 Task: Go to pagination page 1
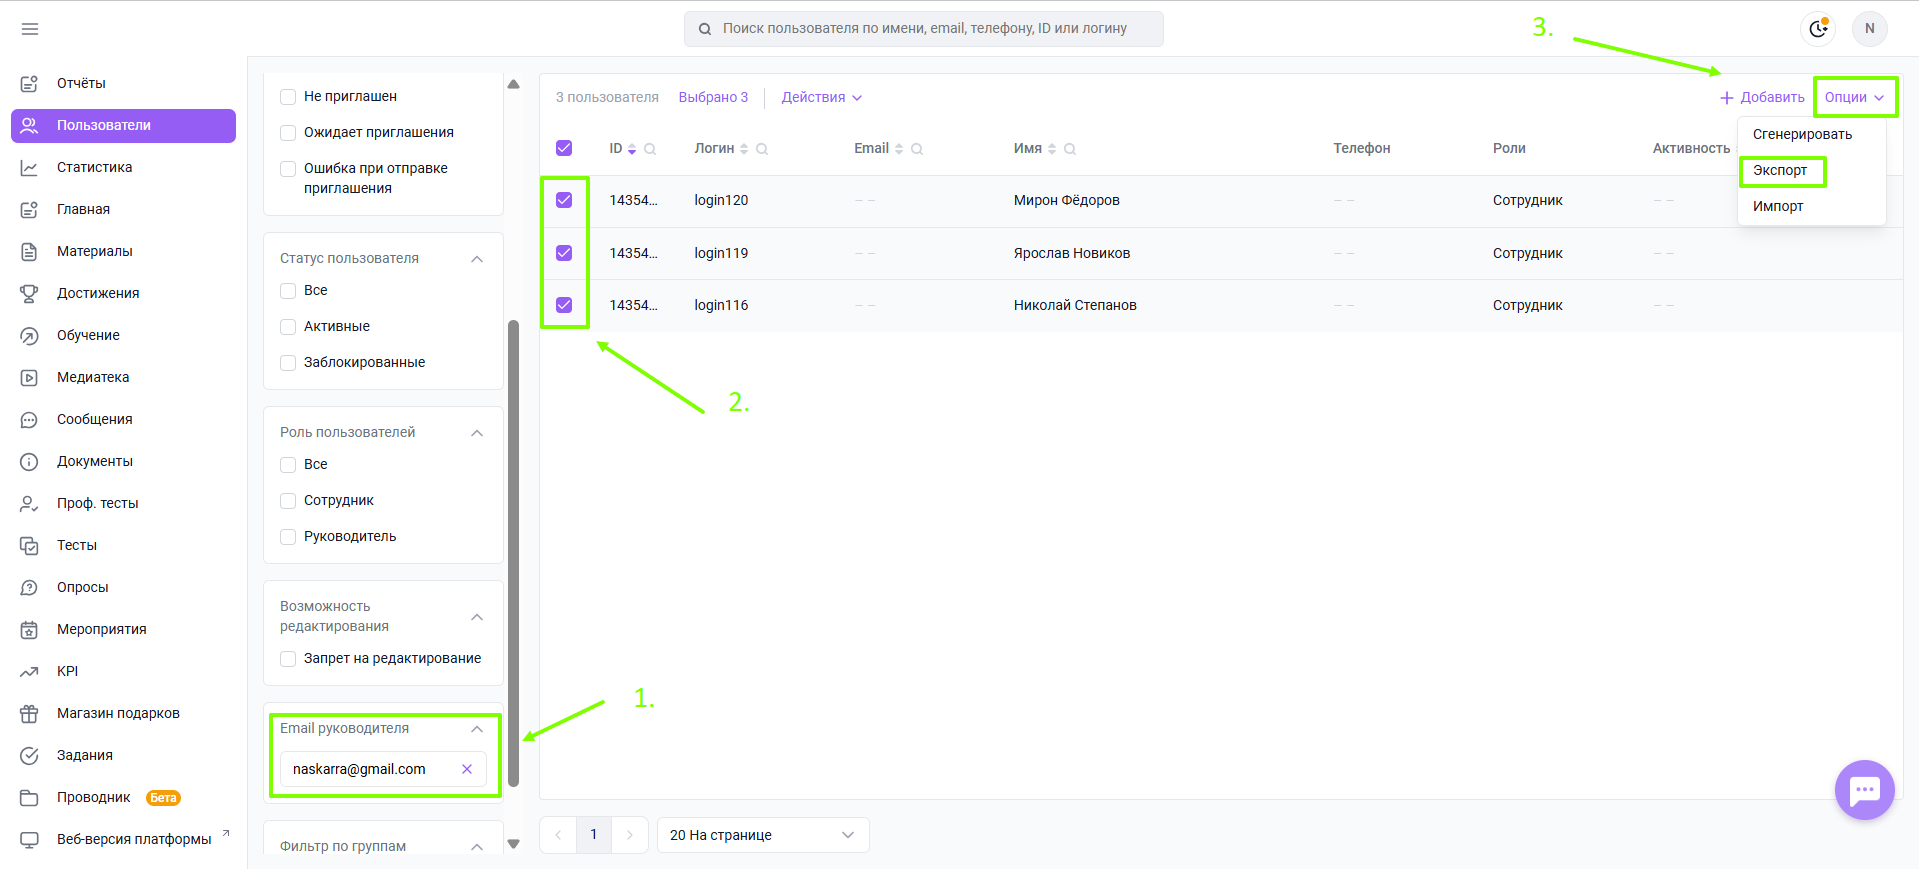593,835
